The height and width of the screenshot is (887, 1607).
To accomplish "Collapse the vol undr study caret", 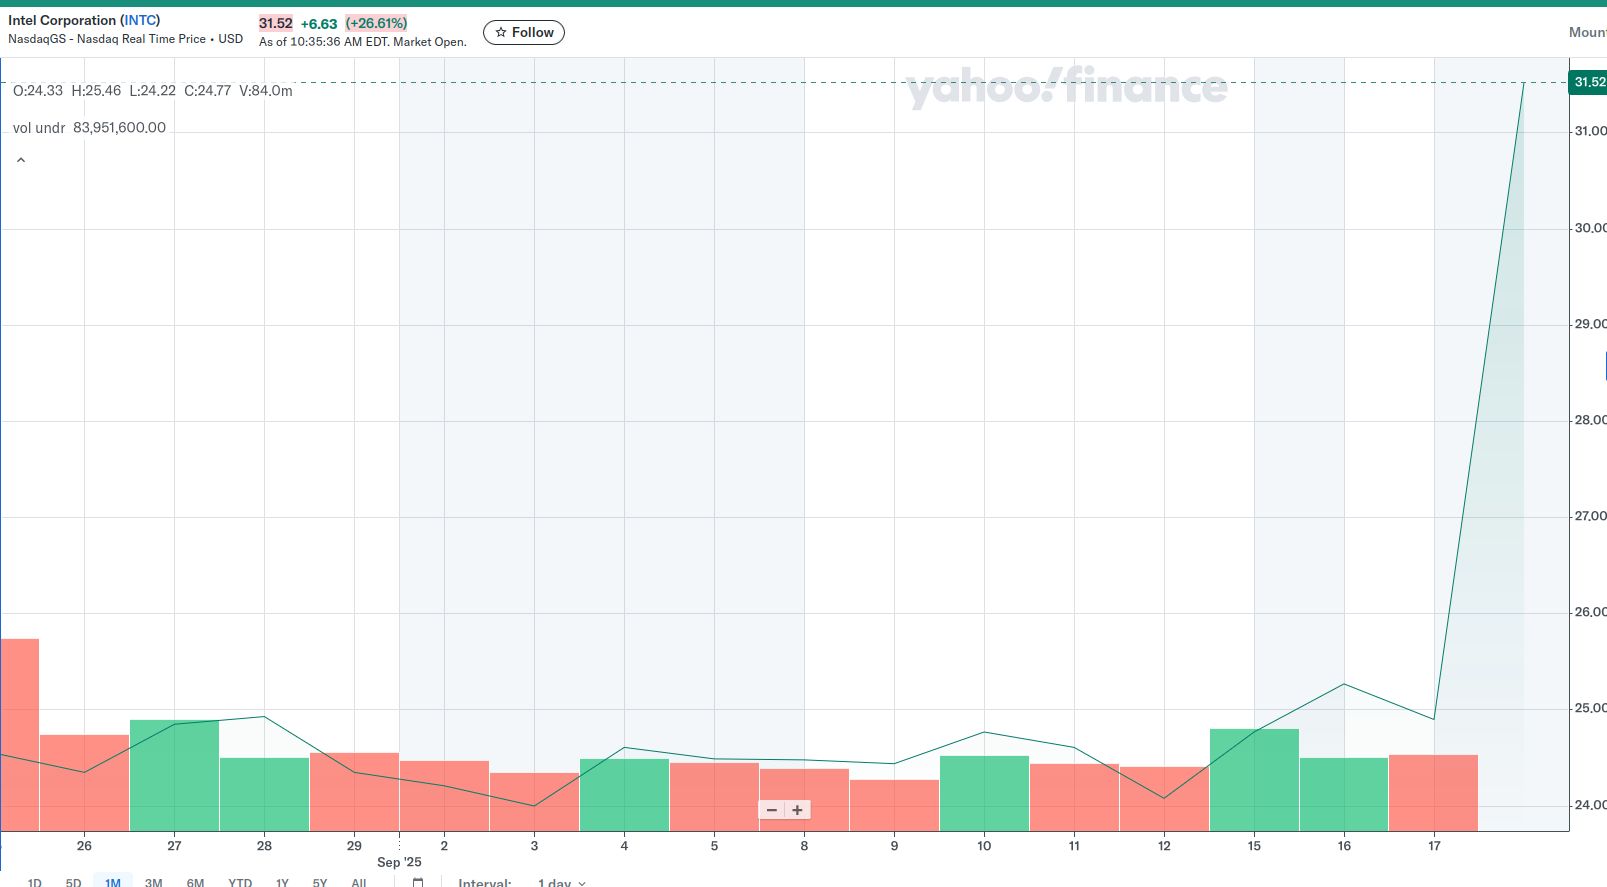I will (21, 160).
